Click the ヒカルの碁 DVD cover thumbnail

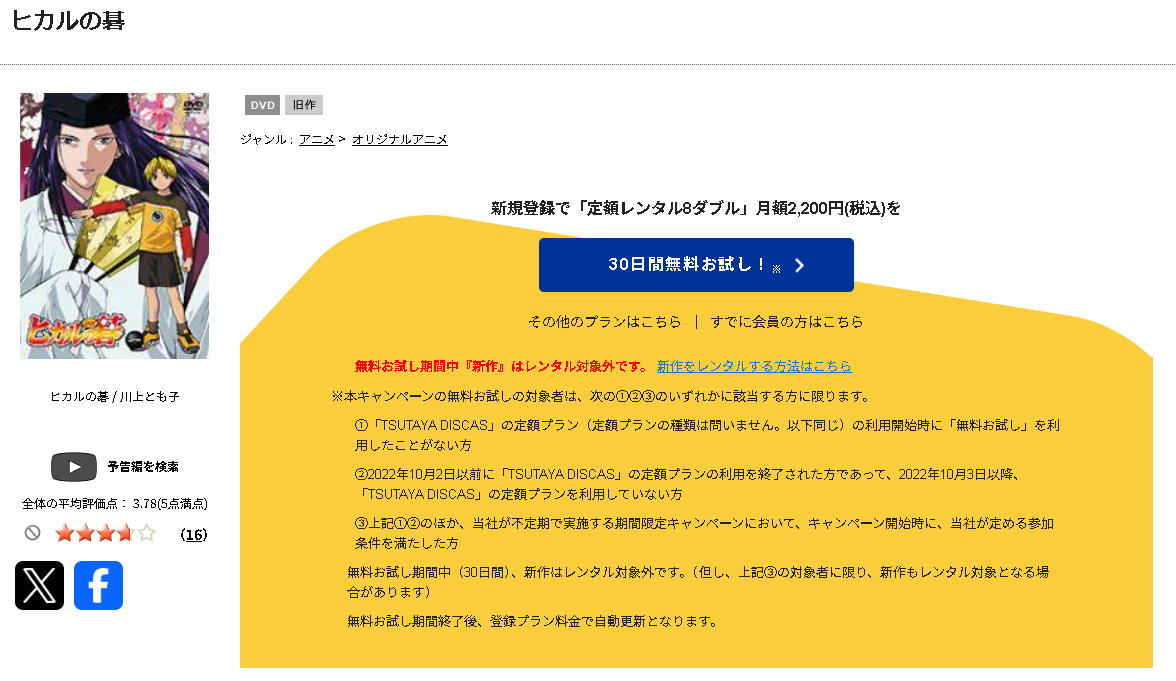[x=115, y=226]
